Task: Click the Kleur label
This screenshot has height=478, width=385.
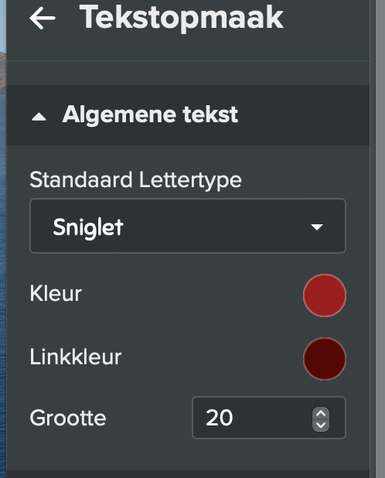Action: (x=56, y=294)
